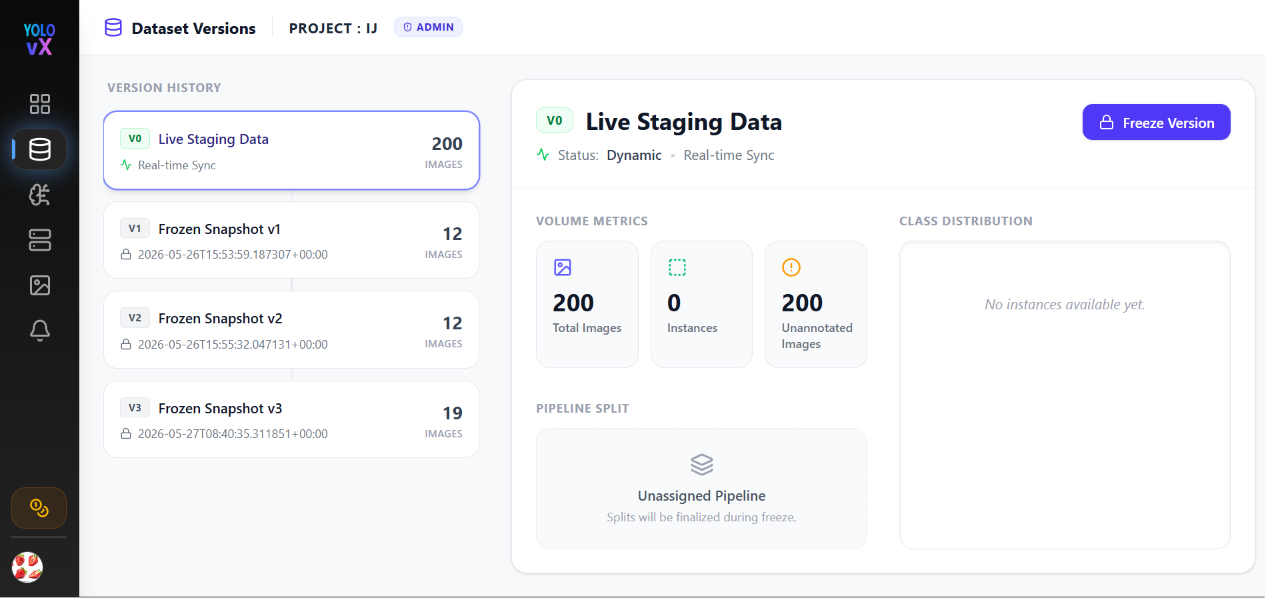This screenshot has width=1265, height=598.
Task: Click the timestamp 2026-05-26T15:53:59.187307+00:00
Action: [232, 255]
